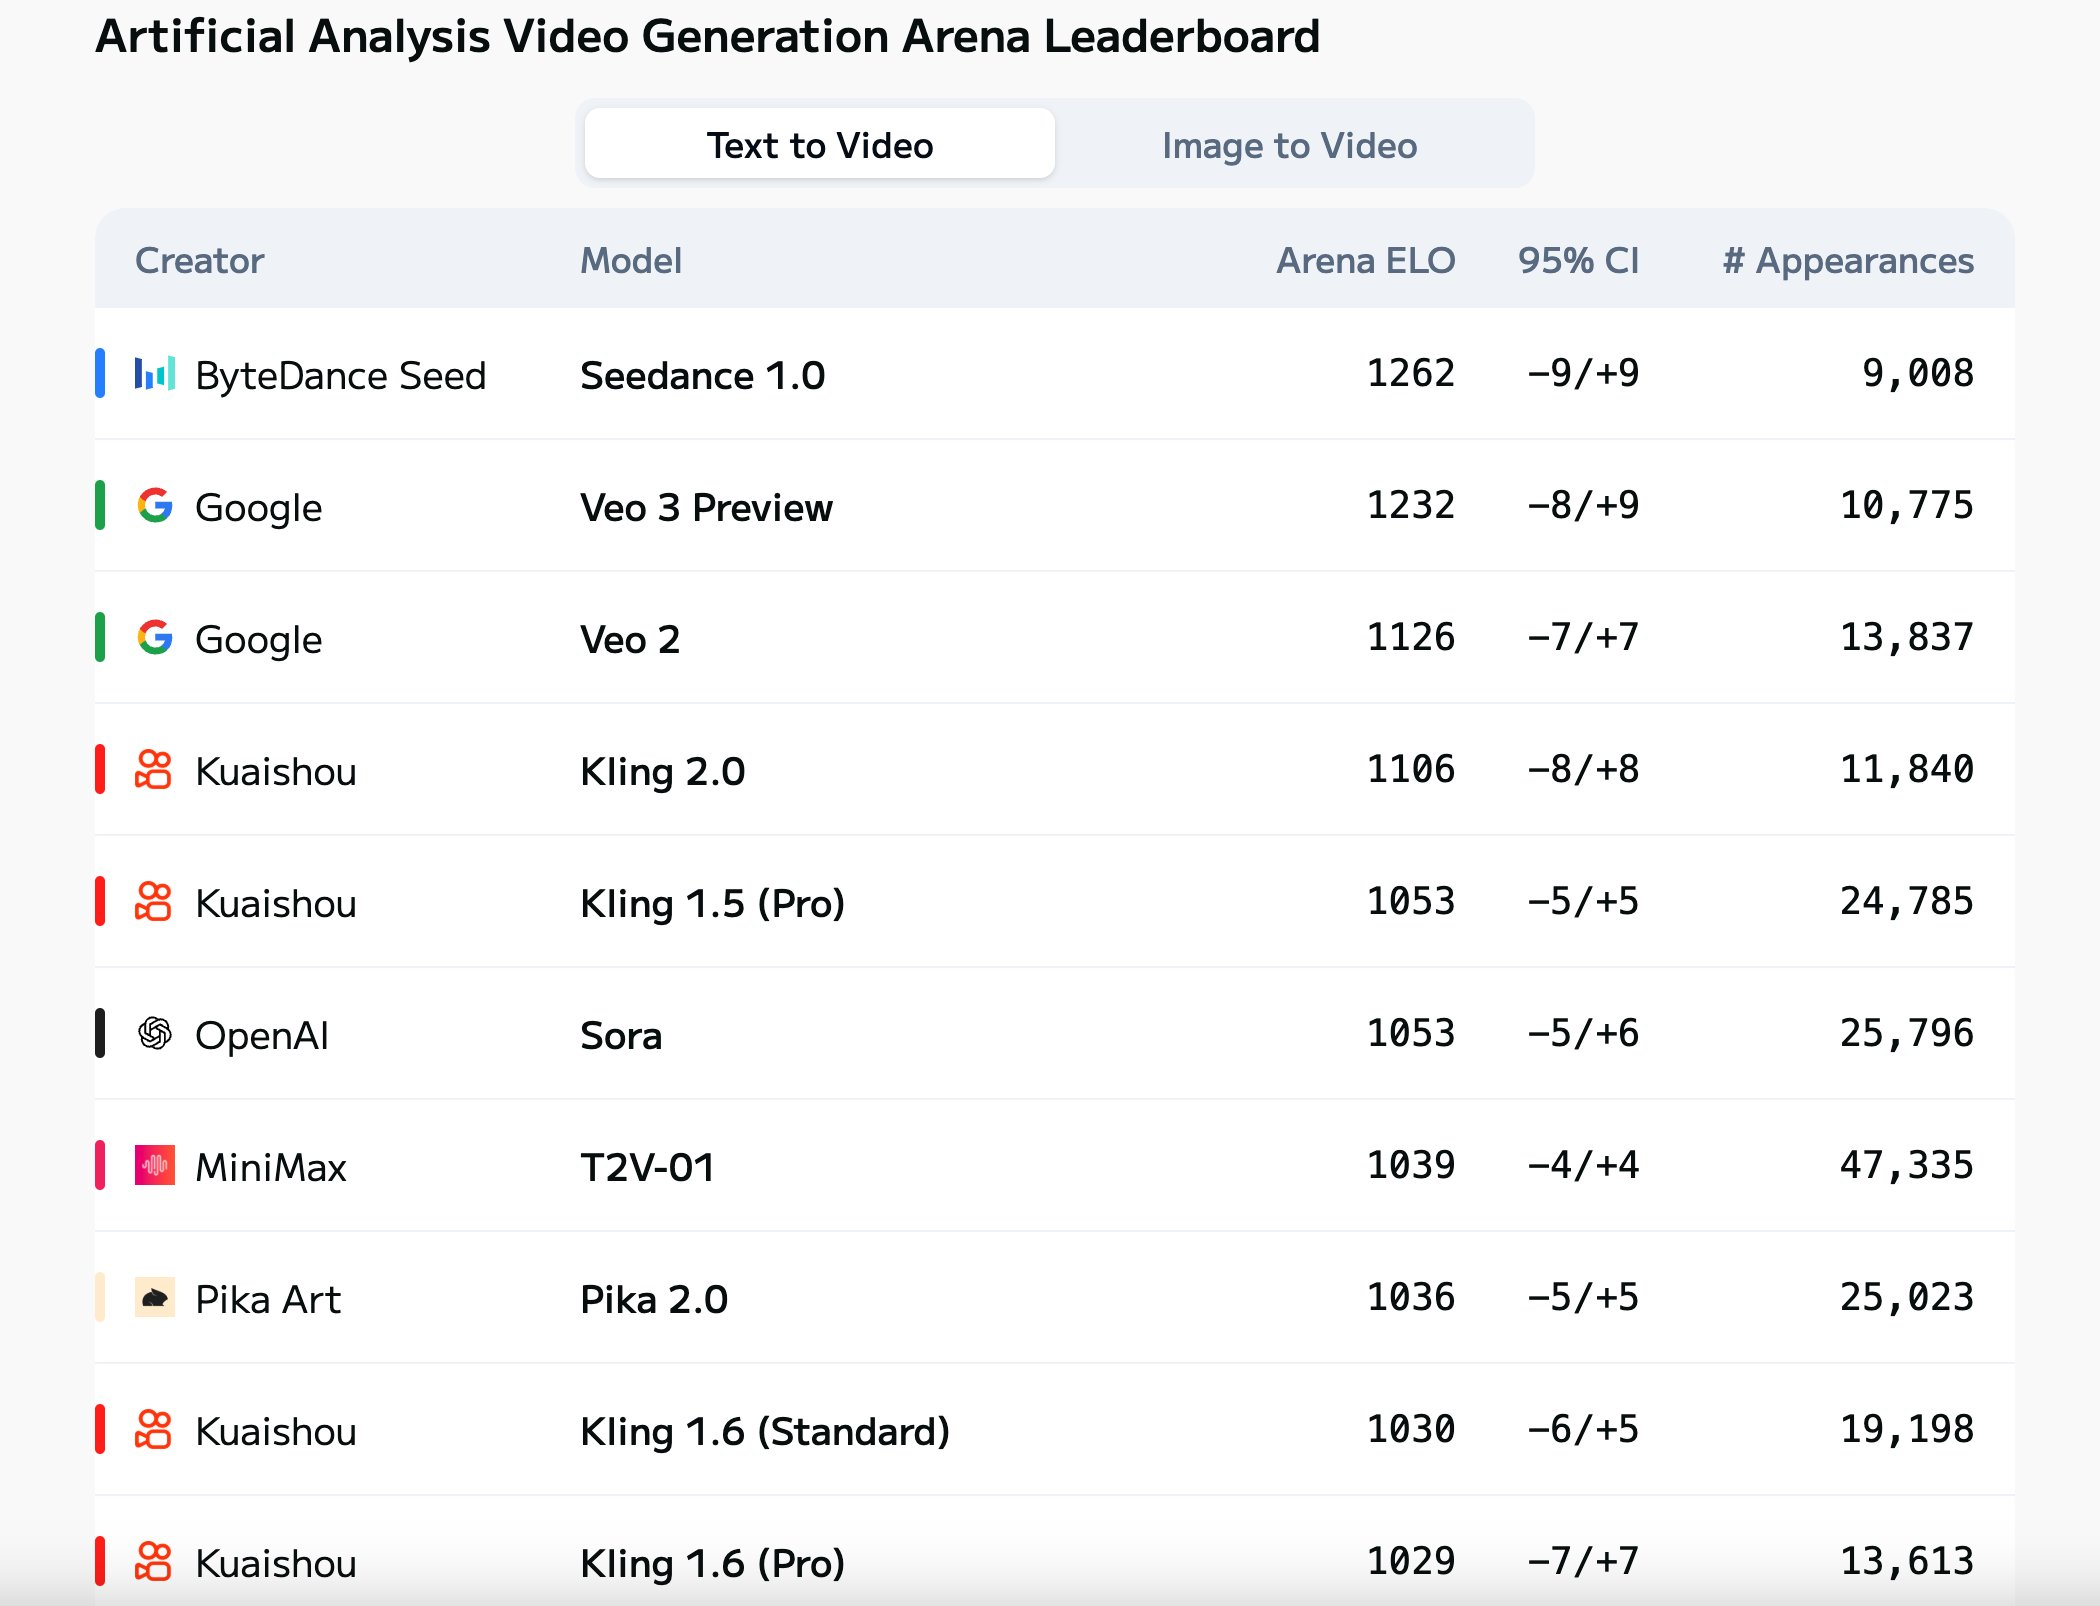The height and width of the screenshot is (1606, 2100).
Task: Click the MiniMax logo icon
Action: [155, 1165]
